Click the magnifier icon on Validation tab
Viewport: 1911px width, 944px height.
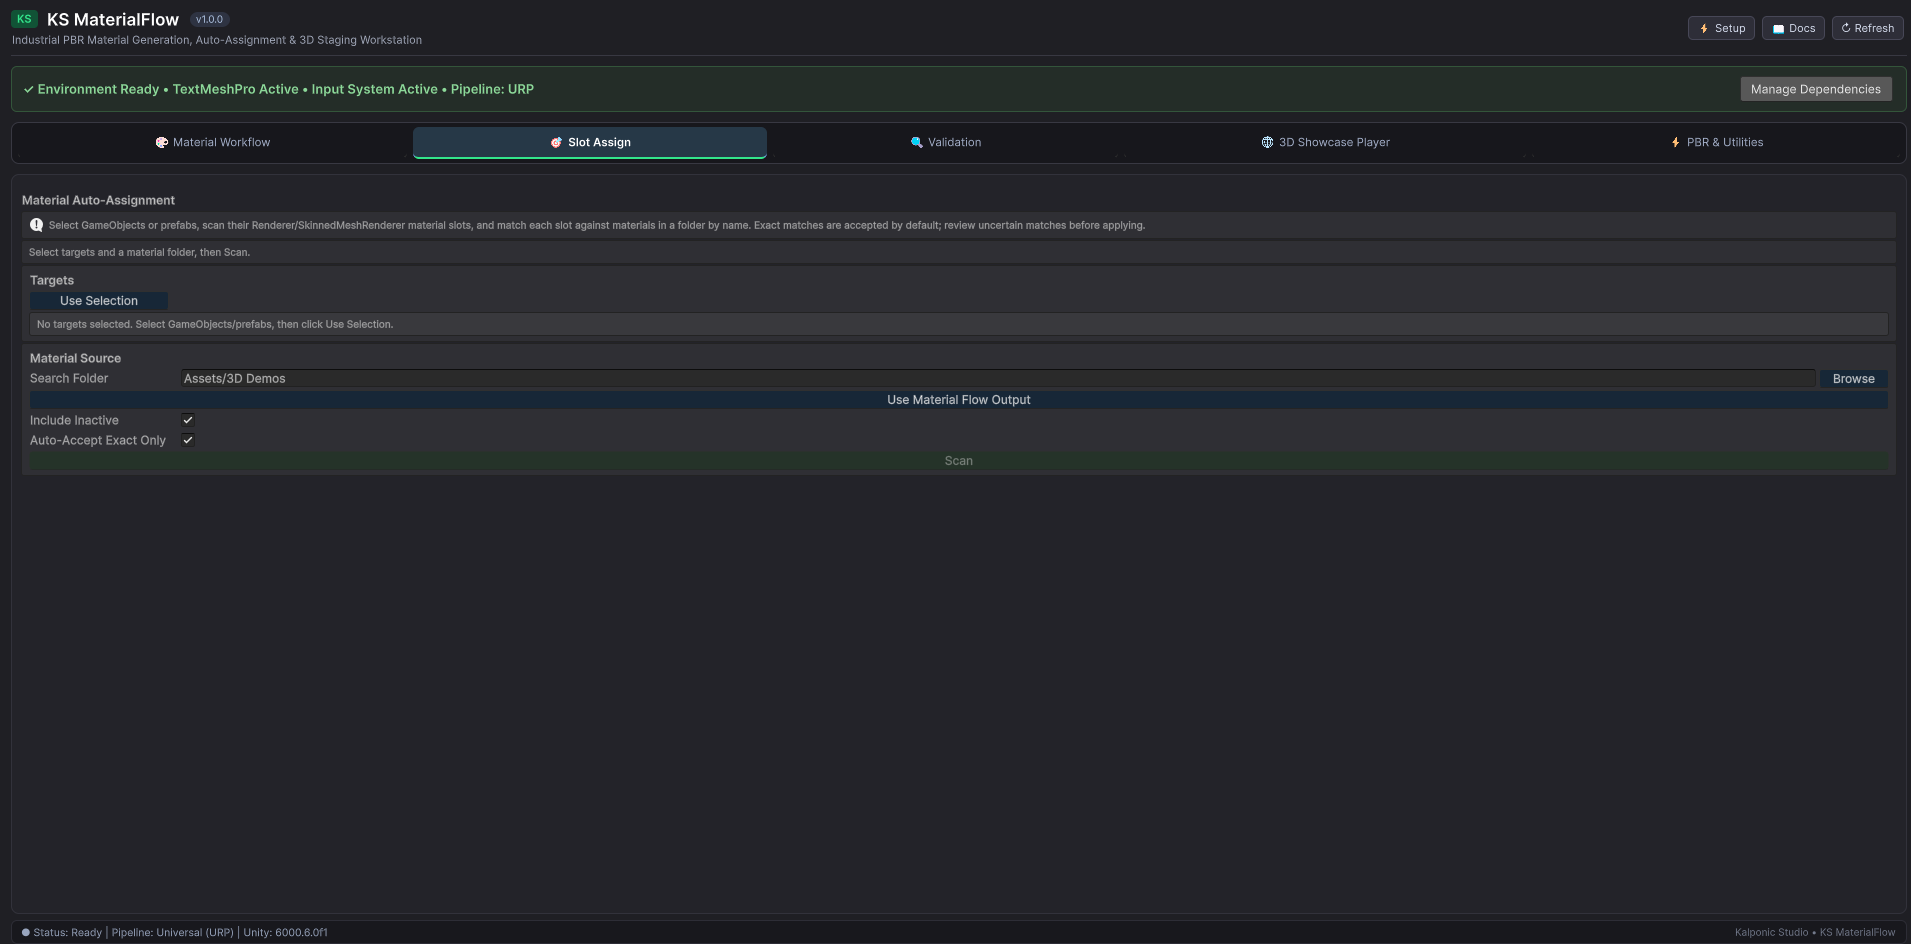(x=916, y=142)
